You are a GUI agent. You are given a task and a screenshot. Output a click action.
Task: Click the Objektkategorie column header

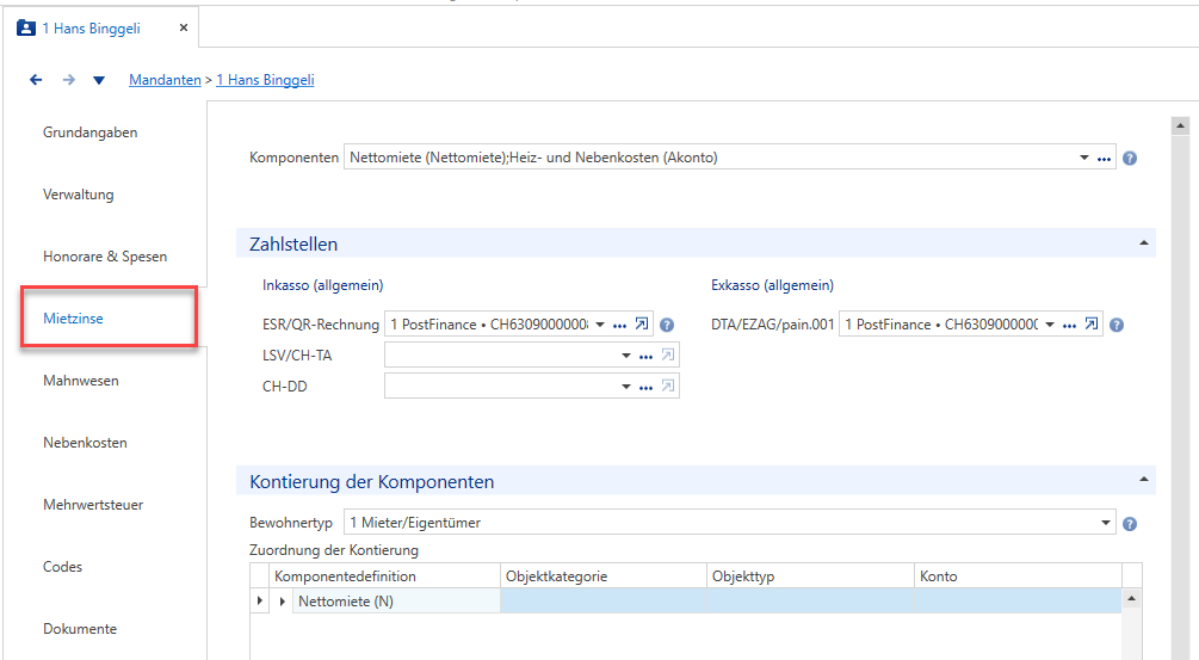[603, 576]
